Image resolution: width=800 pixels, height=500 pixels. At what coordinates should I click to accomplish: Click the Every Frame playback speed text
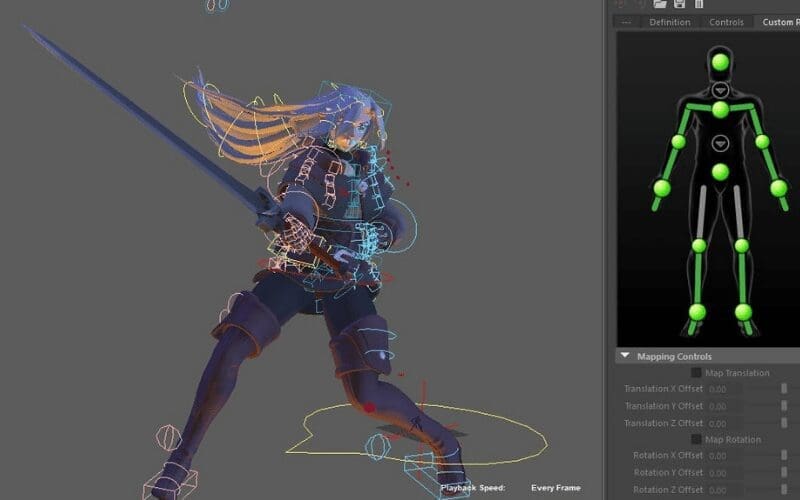click(556, 488)
